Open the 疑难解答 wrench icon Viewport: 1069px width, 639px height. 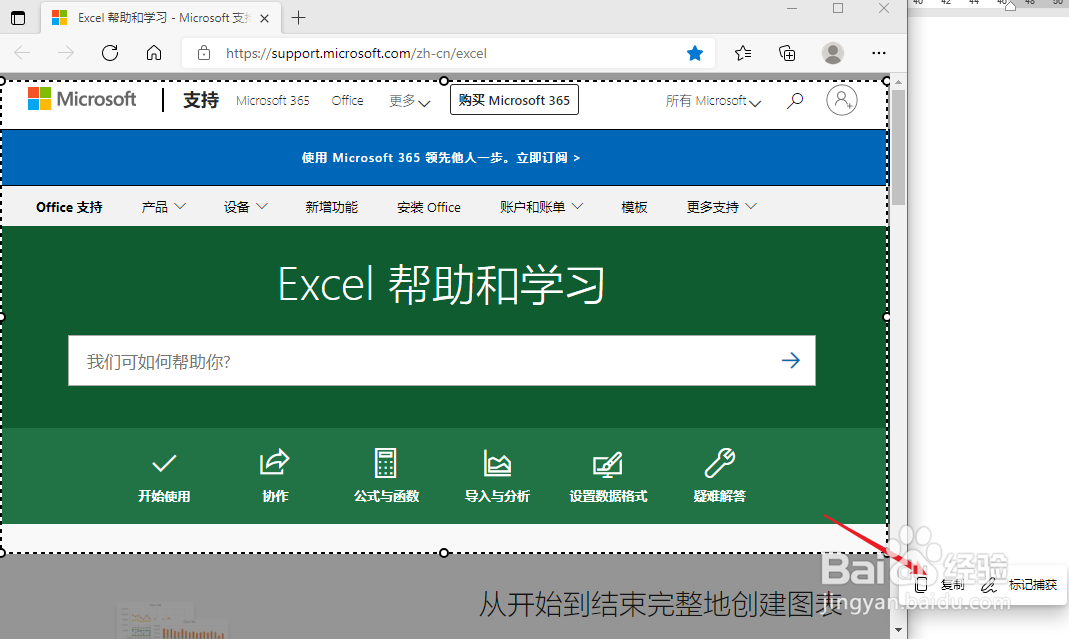pos(719,462)
